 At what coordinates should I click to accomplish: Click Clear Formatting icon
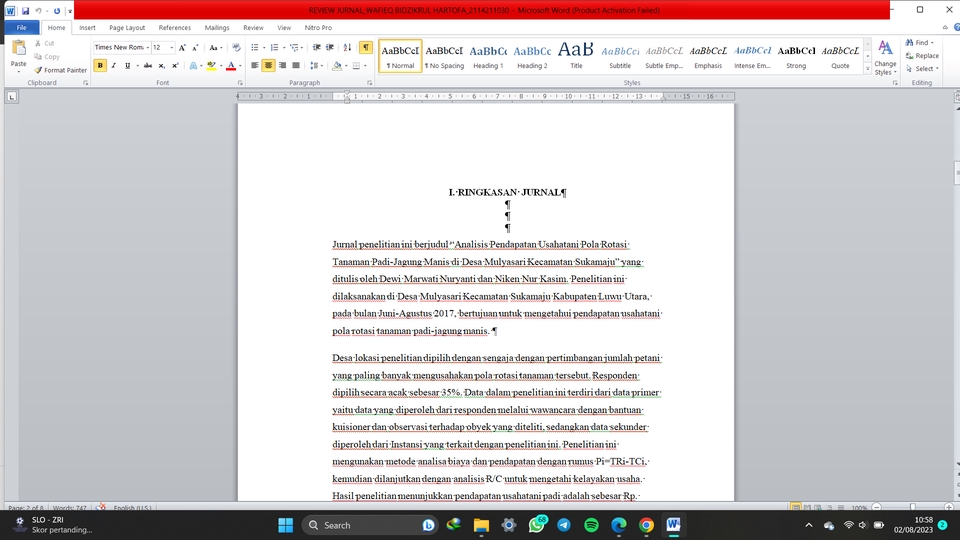(236, 47)
